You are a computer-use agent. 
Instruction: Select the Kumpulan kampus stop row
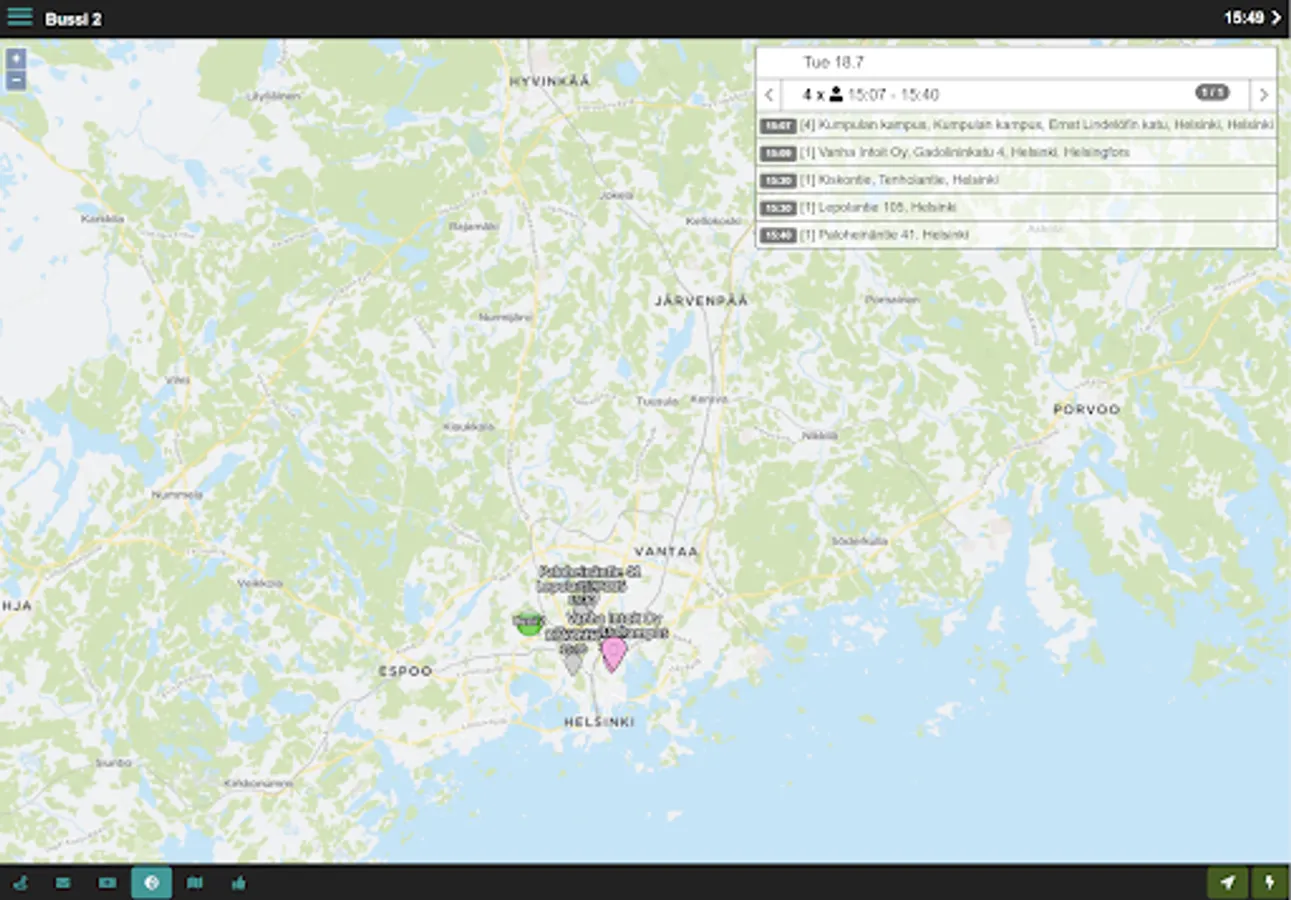(1016, 125)
